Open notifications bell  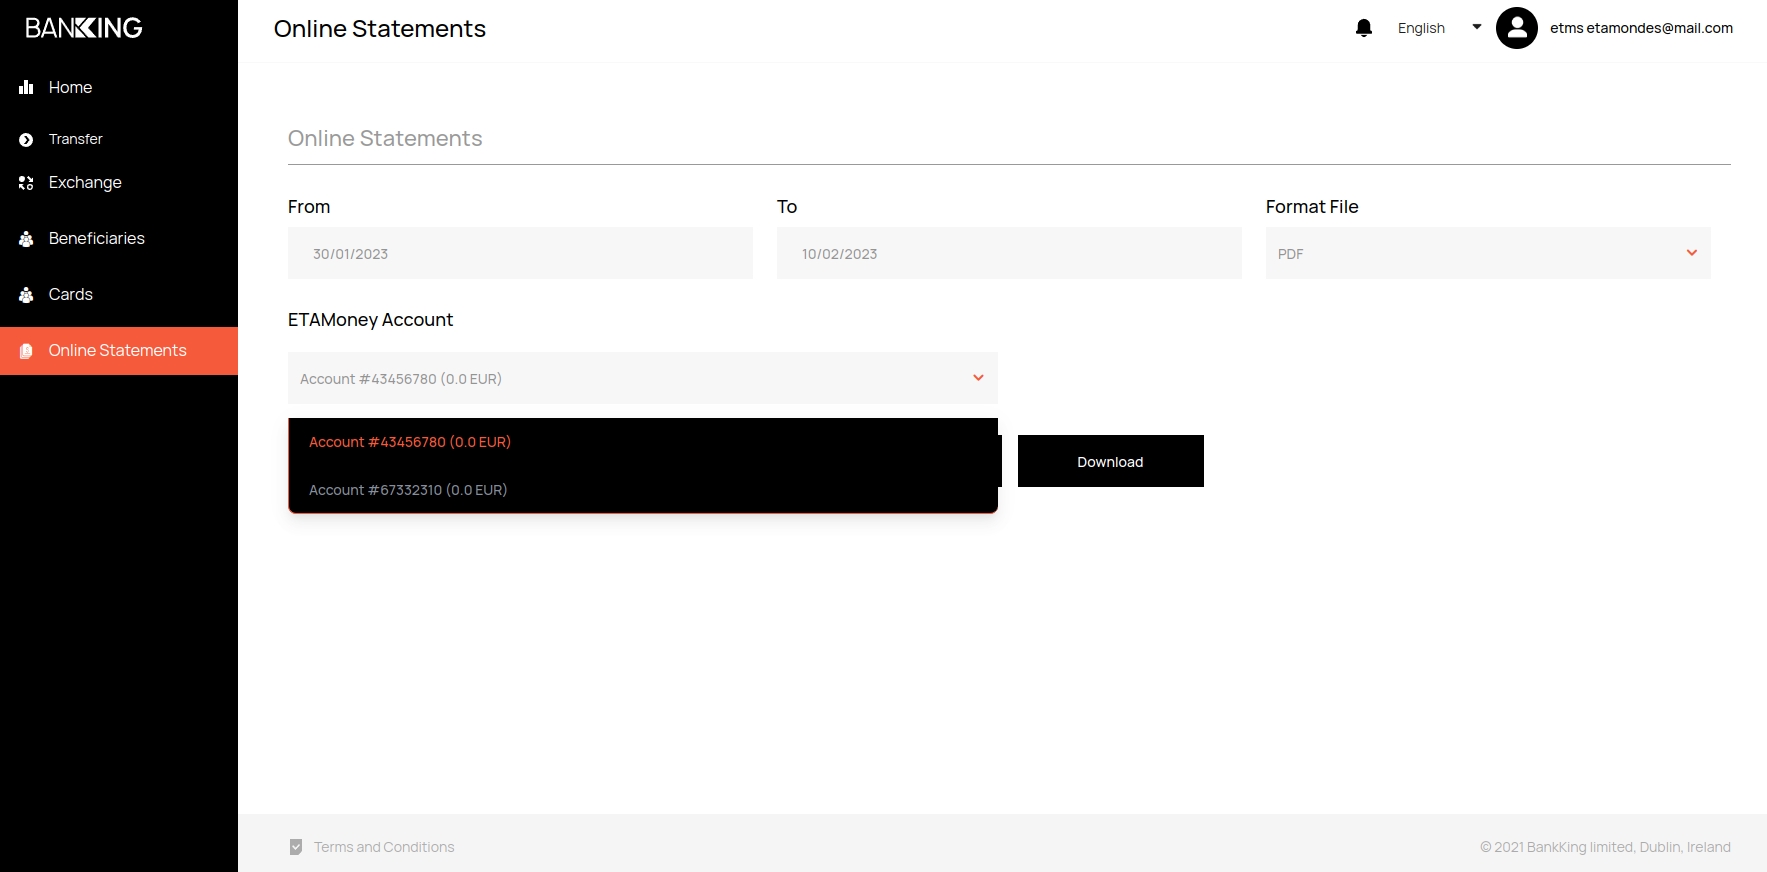[x=1364, y=28]
